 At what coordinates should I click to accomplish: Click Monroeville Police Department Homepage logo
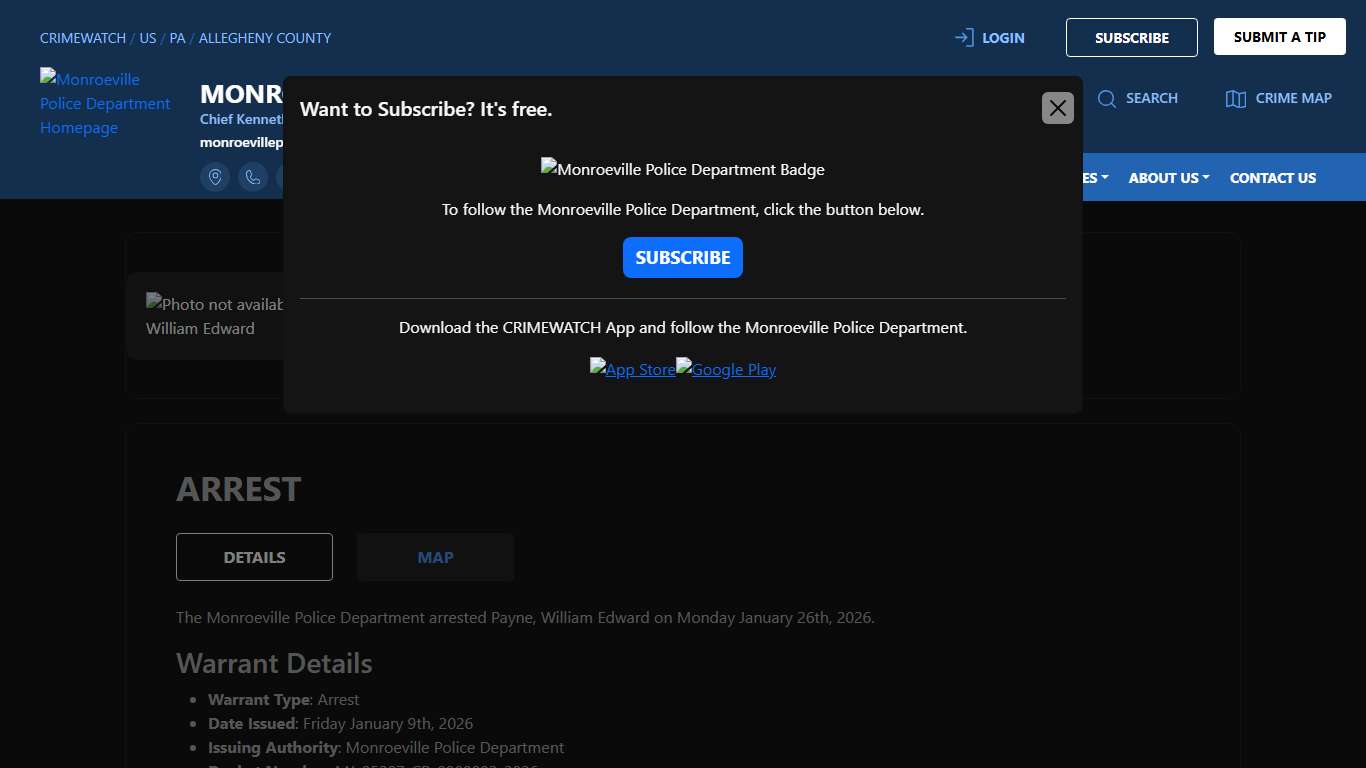tap(105, 103)
